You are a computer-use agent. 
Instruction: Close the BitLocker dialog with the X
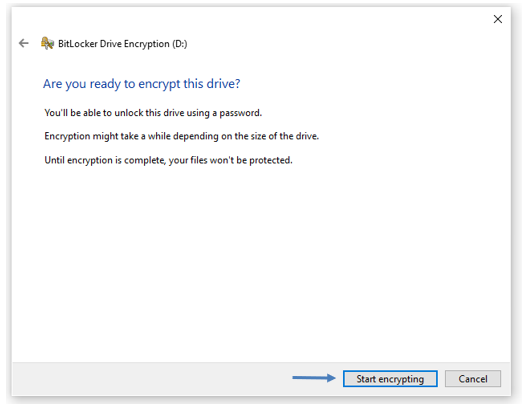(x=497, y=19)
